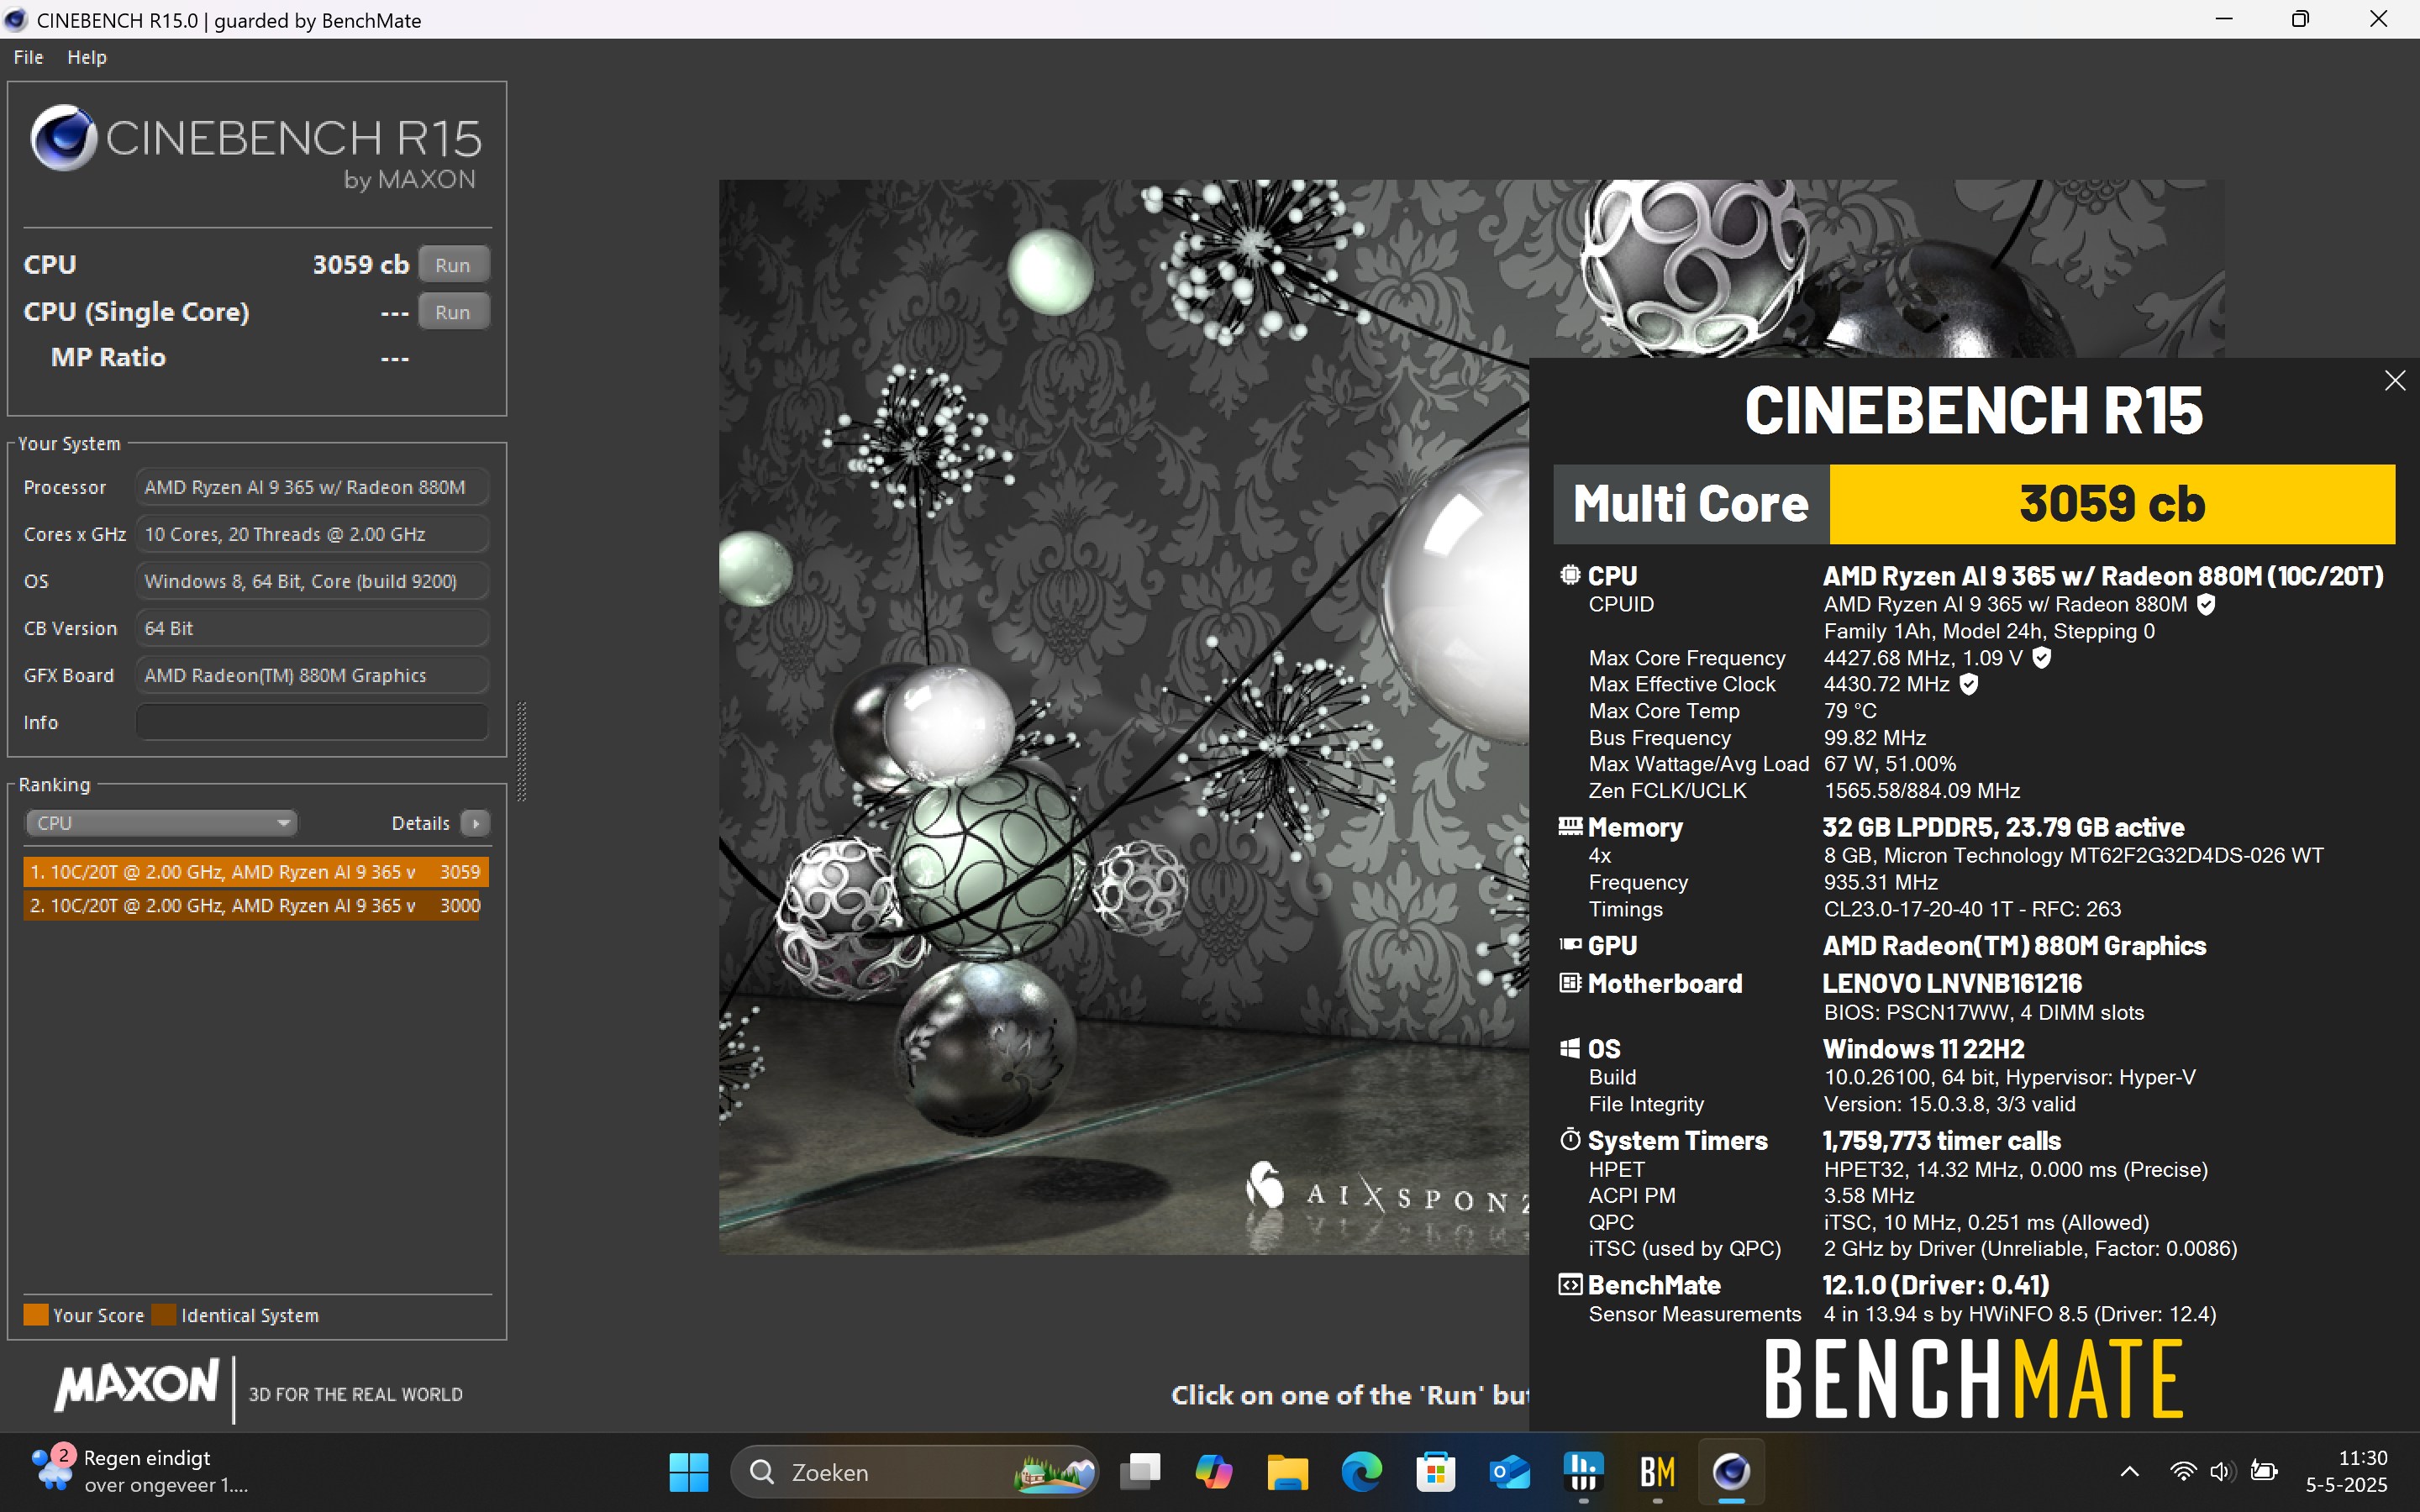Open the Help menu

tap(87, 57)
